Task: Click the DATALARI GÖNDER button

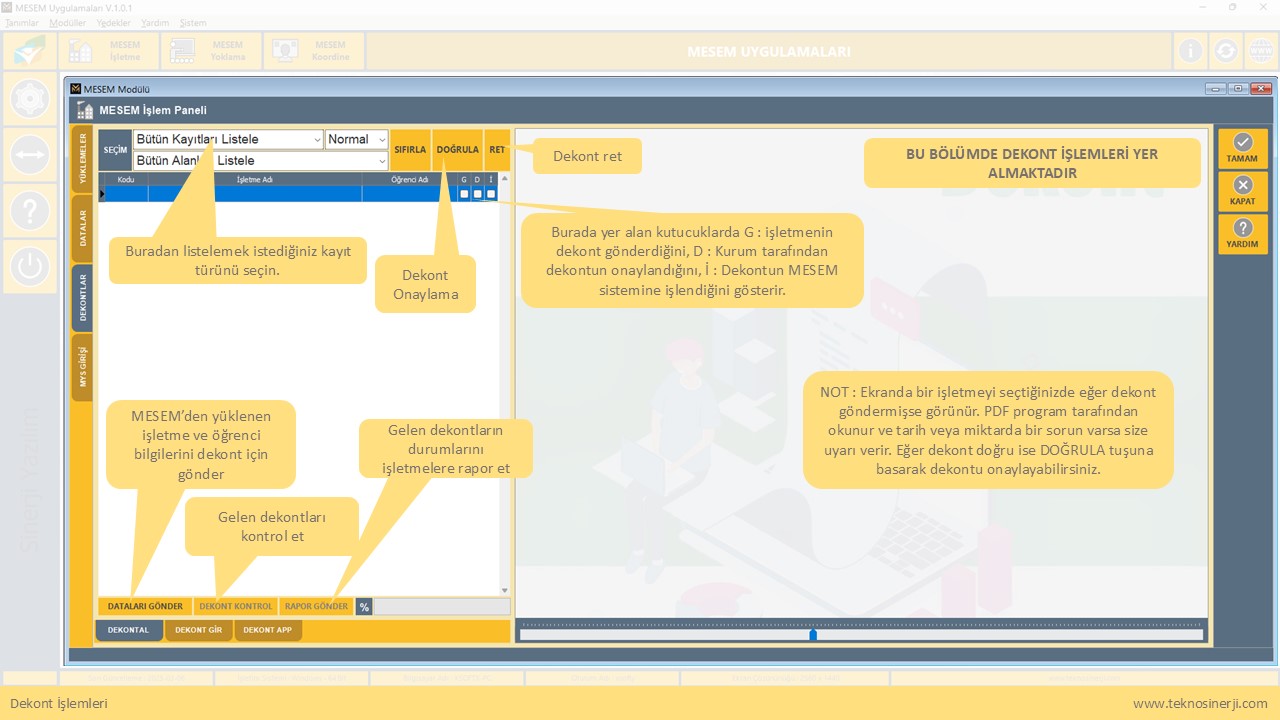Action: [x=145, y=606]
